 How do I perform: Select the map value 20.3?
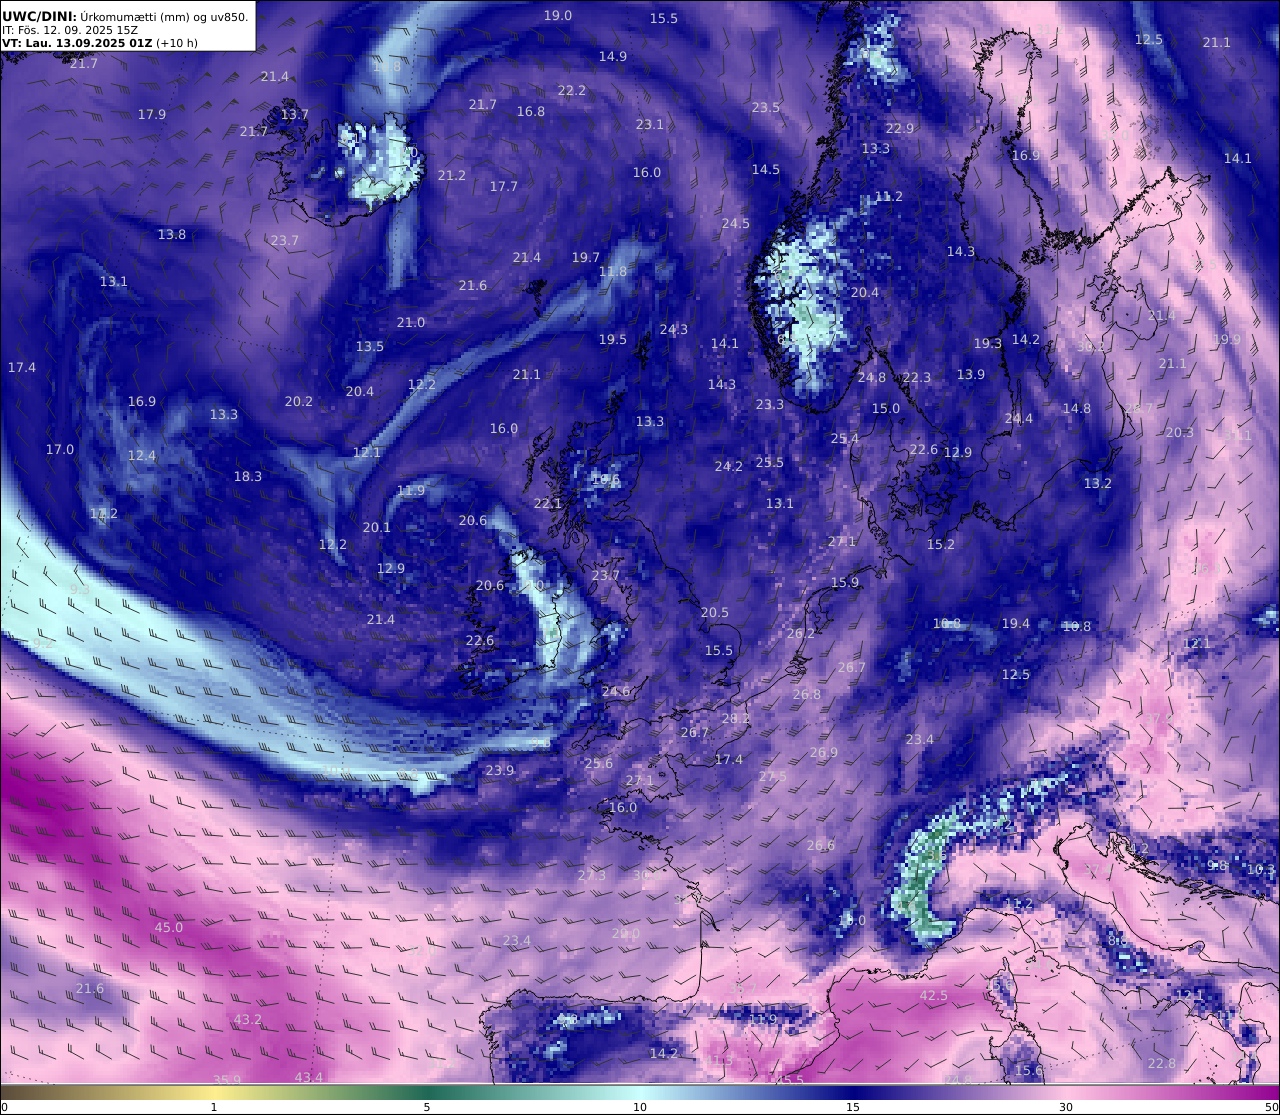(x=1180, y=432)
